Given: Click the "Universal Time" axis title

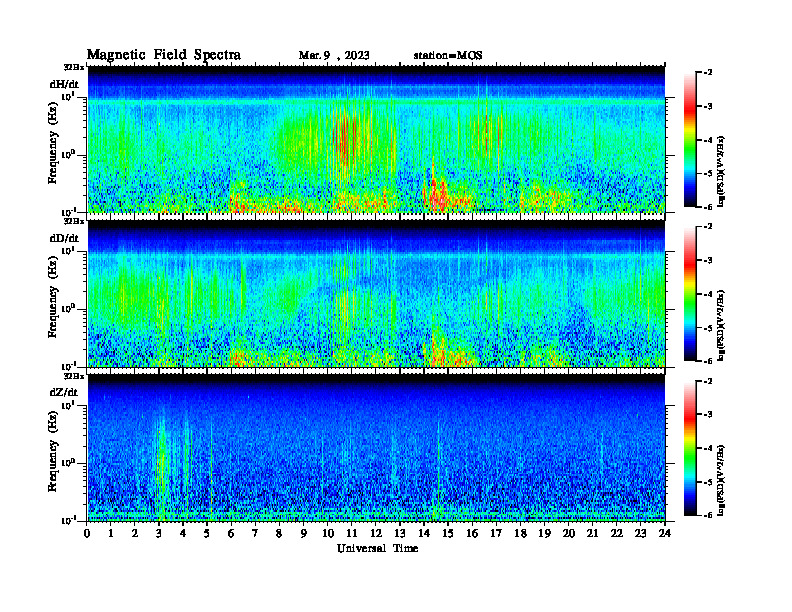Looking at the screenshot, I should [377, 548].
